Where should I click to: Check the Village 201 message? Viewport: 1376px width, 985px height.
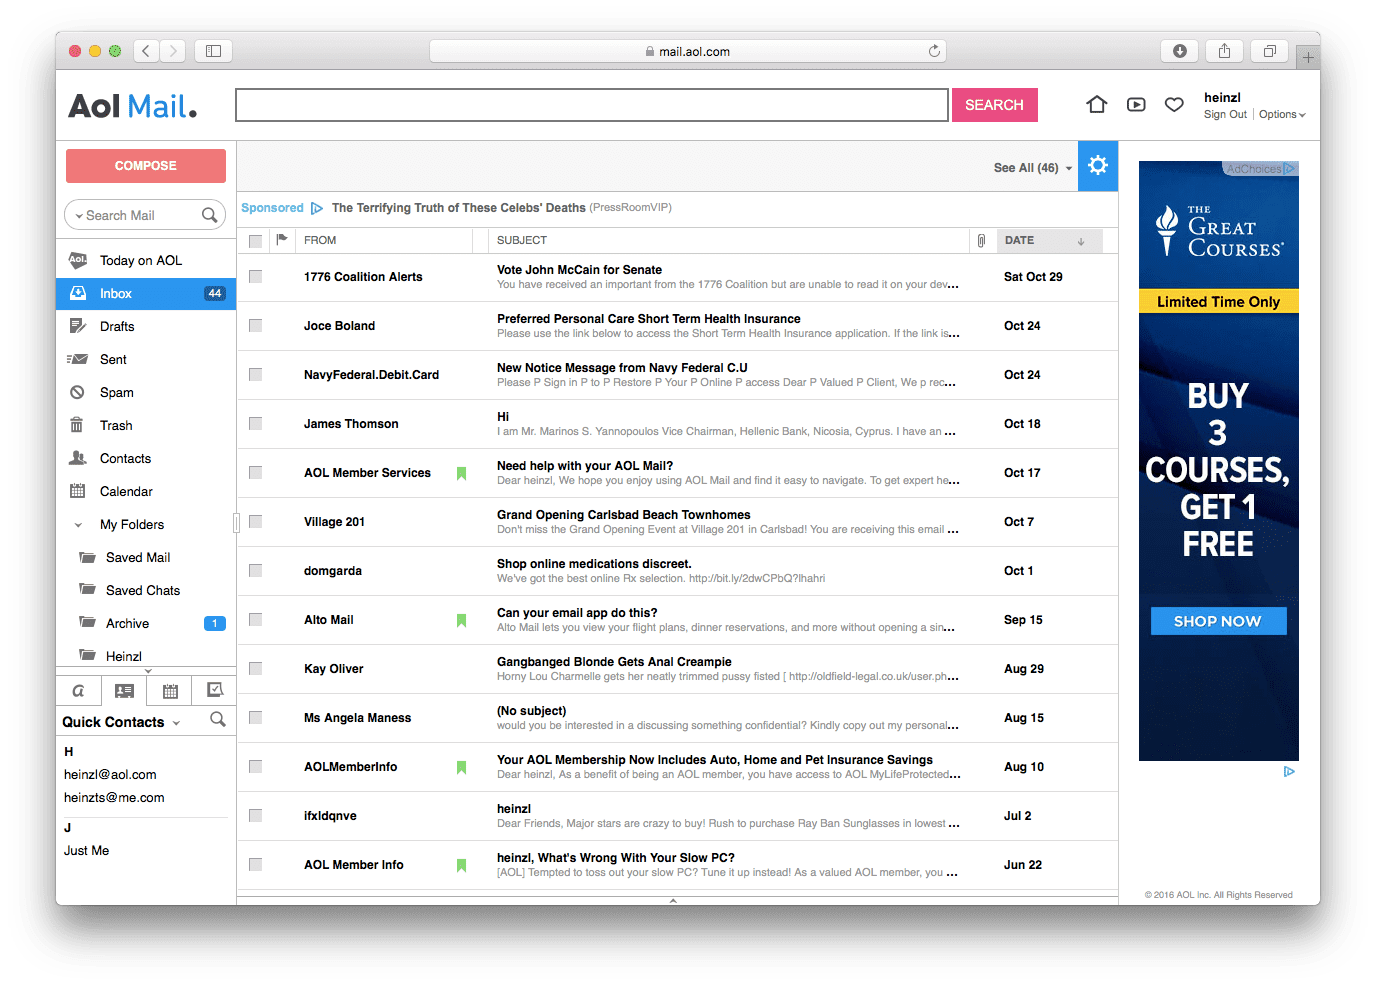255,522
